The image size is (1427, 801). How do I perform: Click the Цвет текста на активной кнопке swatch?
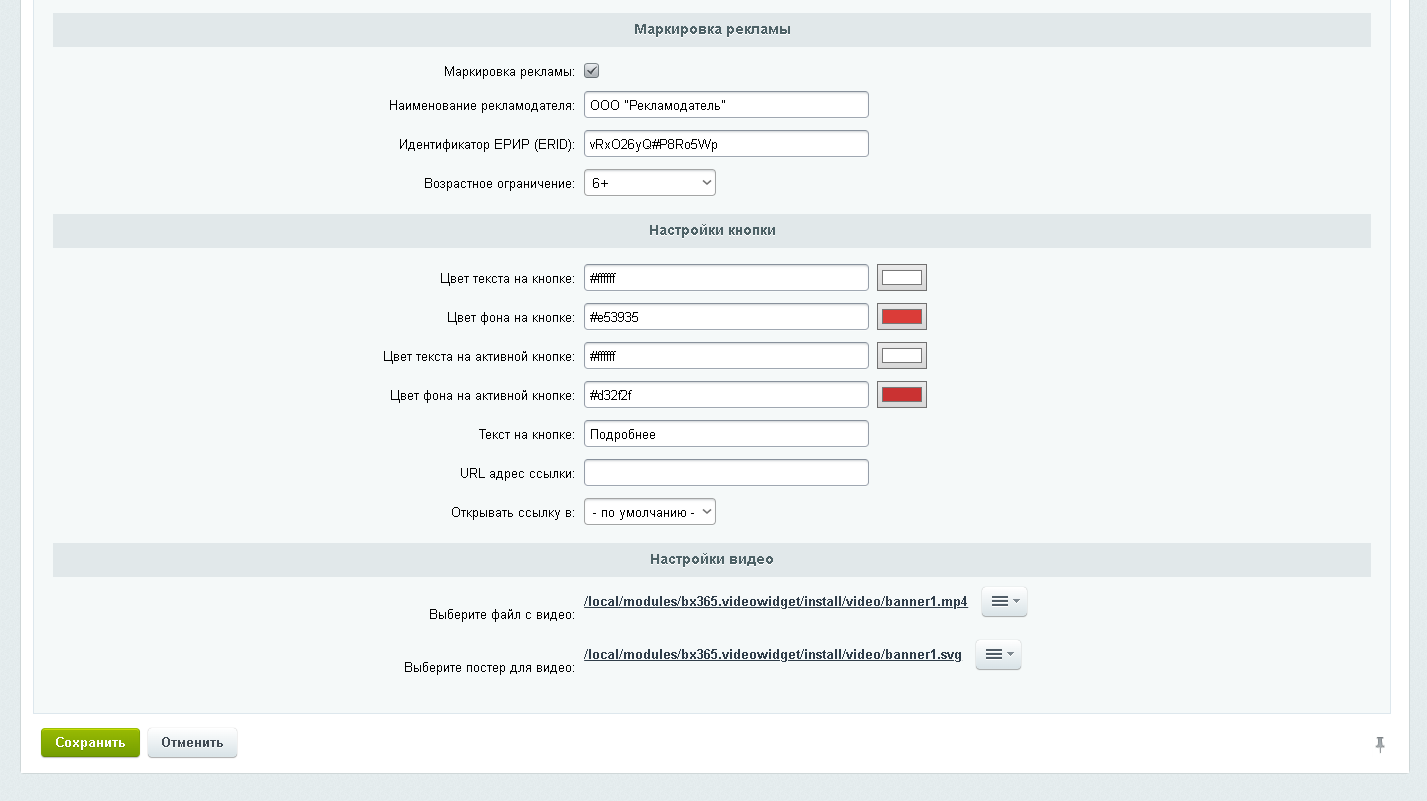tap(901, 356)
